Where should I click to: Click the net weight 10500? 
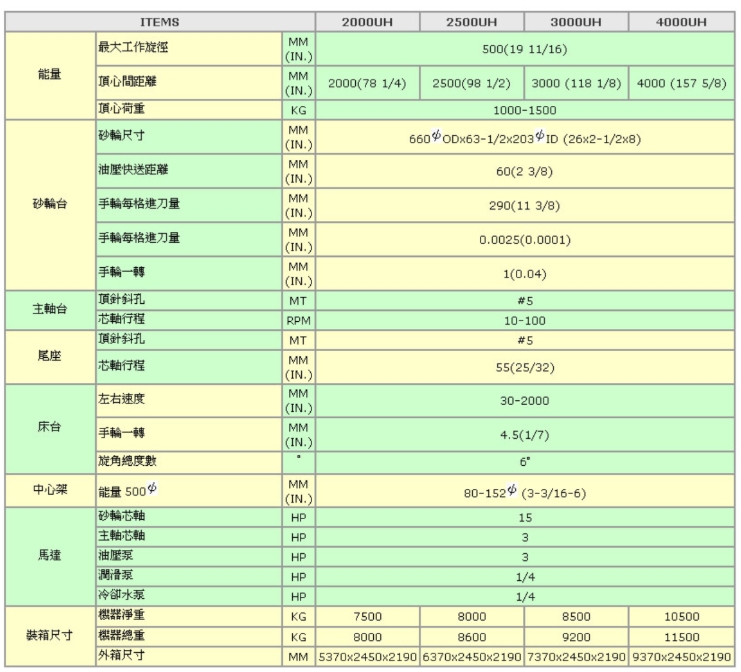(681, 617)
